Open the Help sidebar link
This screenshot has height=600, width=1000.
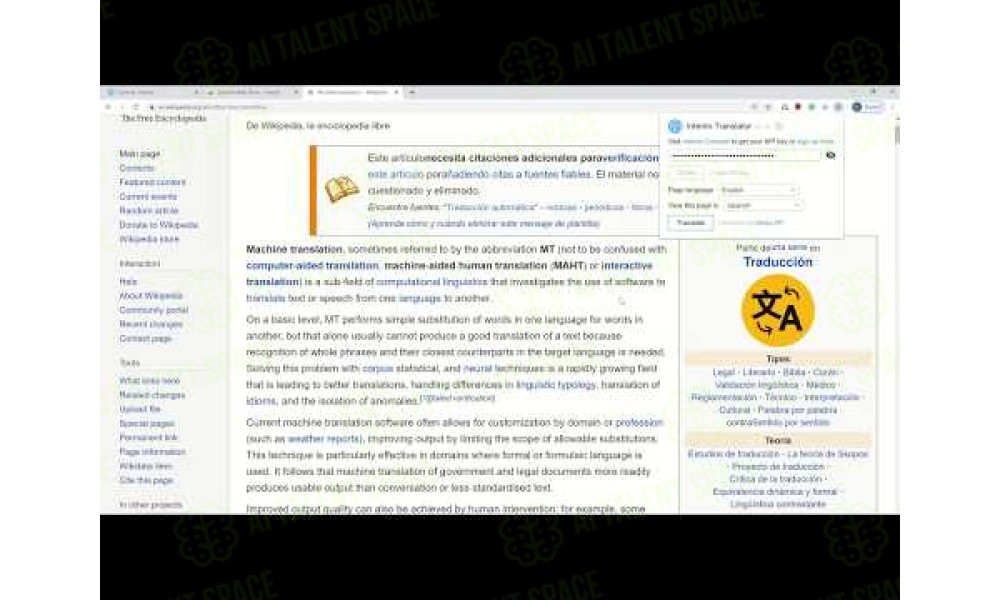pos(128,282)
